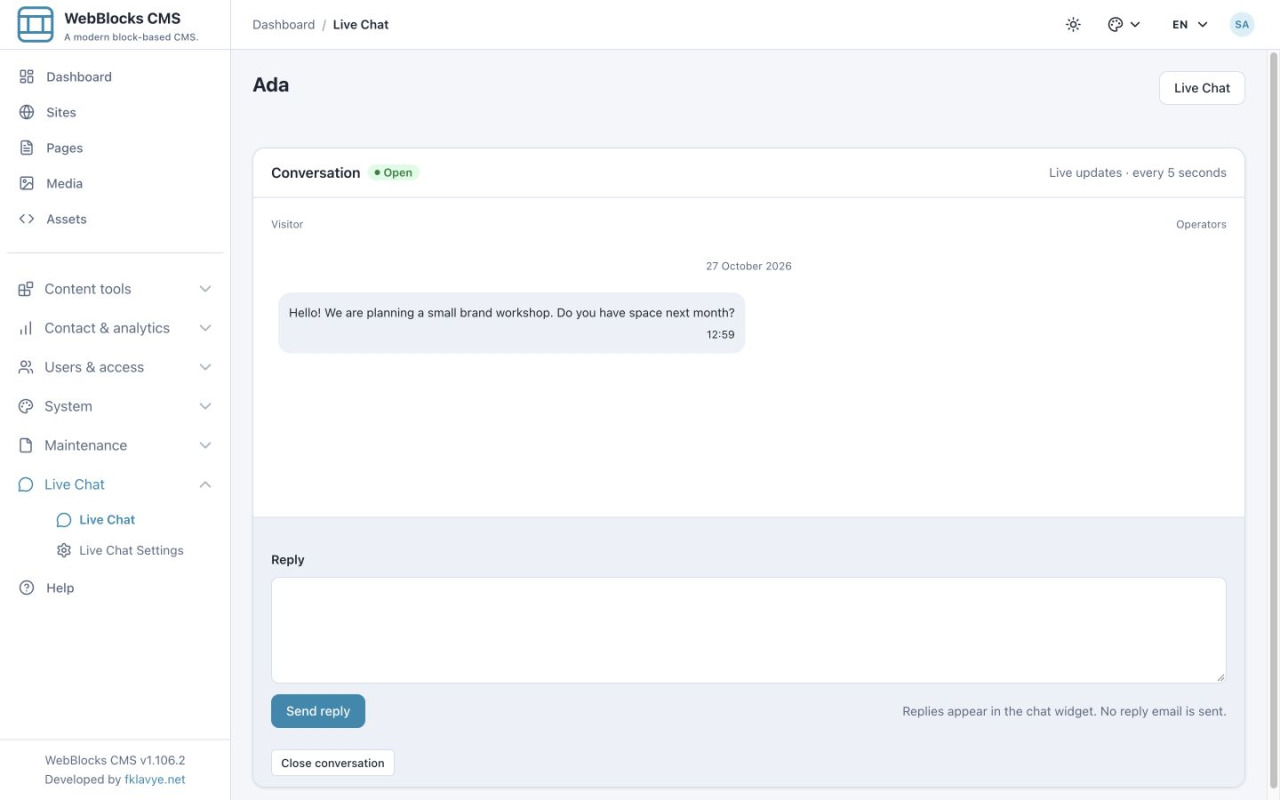Click the Live Chat button at top right
The image size is (1280, 800).
[x=1201, y=88]
